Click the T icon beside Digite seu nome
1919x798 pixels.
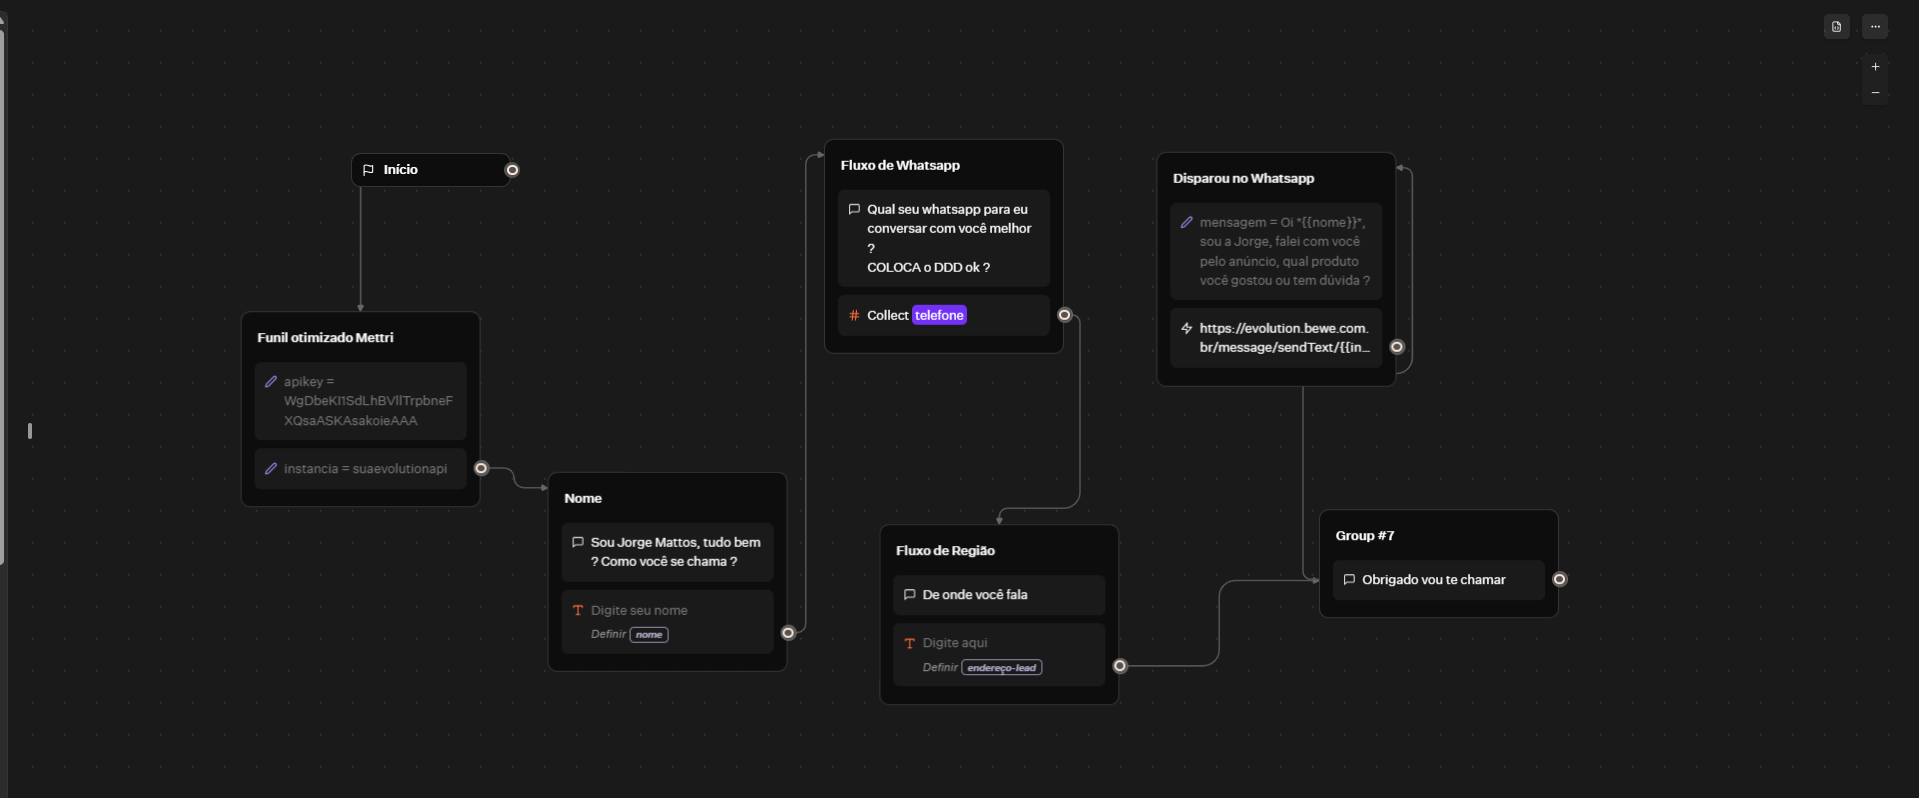[x=577, y=611]
